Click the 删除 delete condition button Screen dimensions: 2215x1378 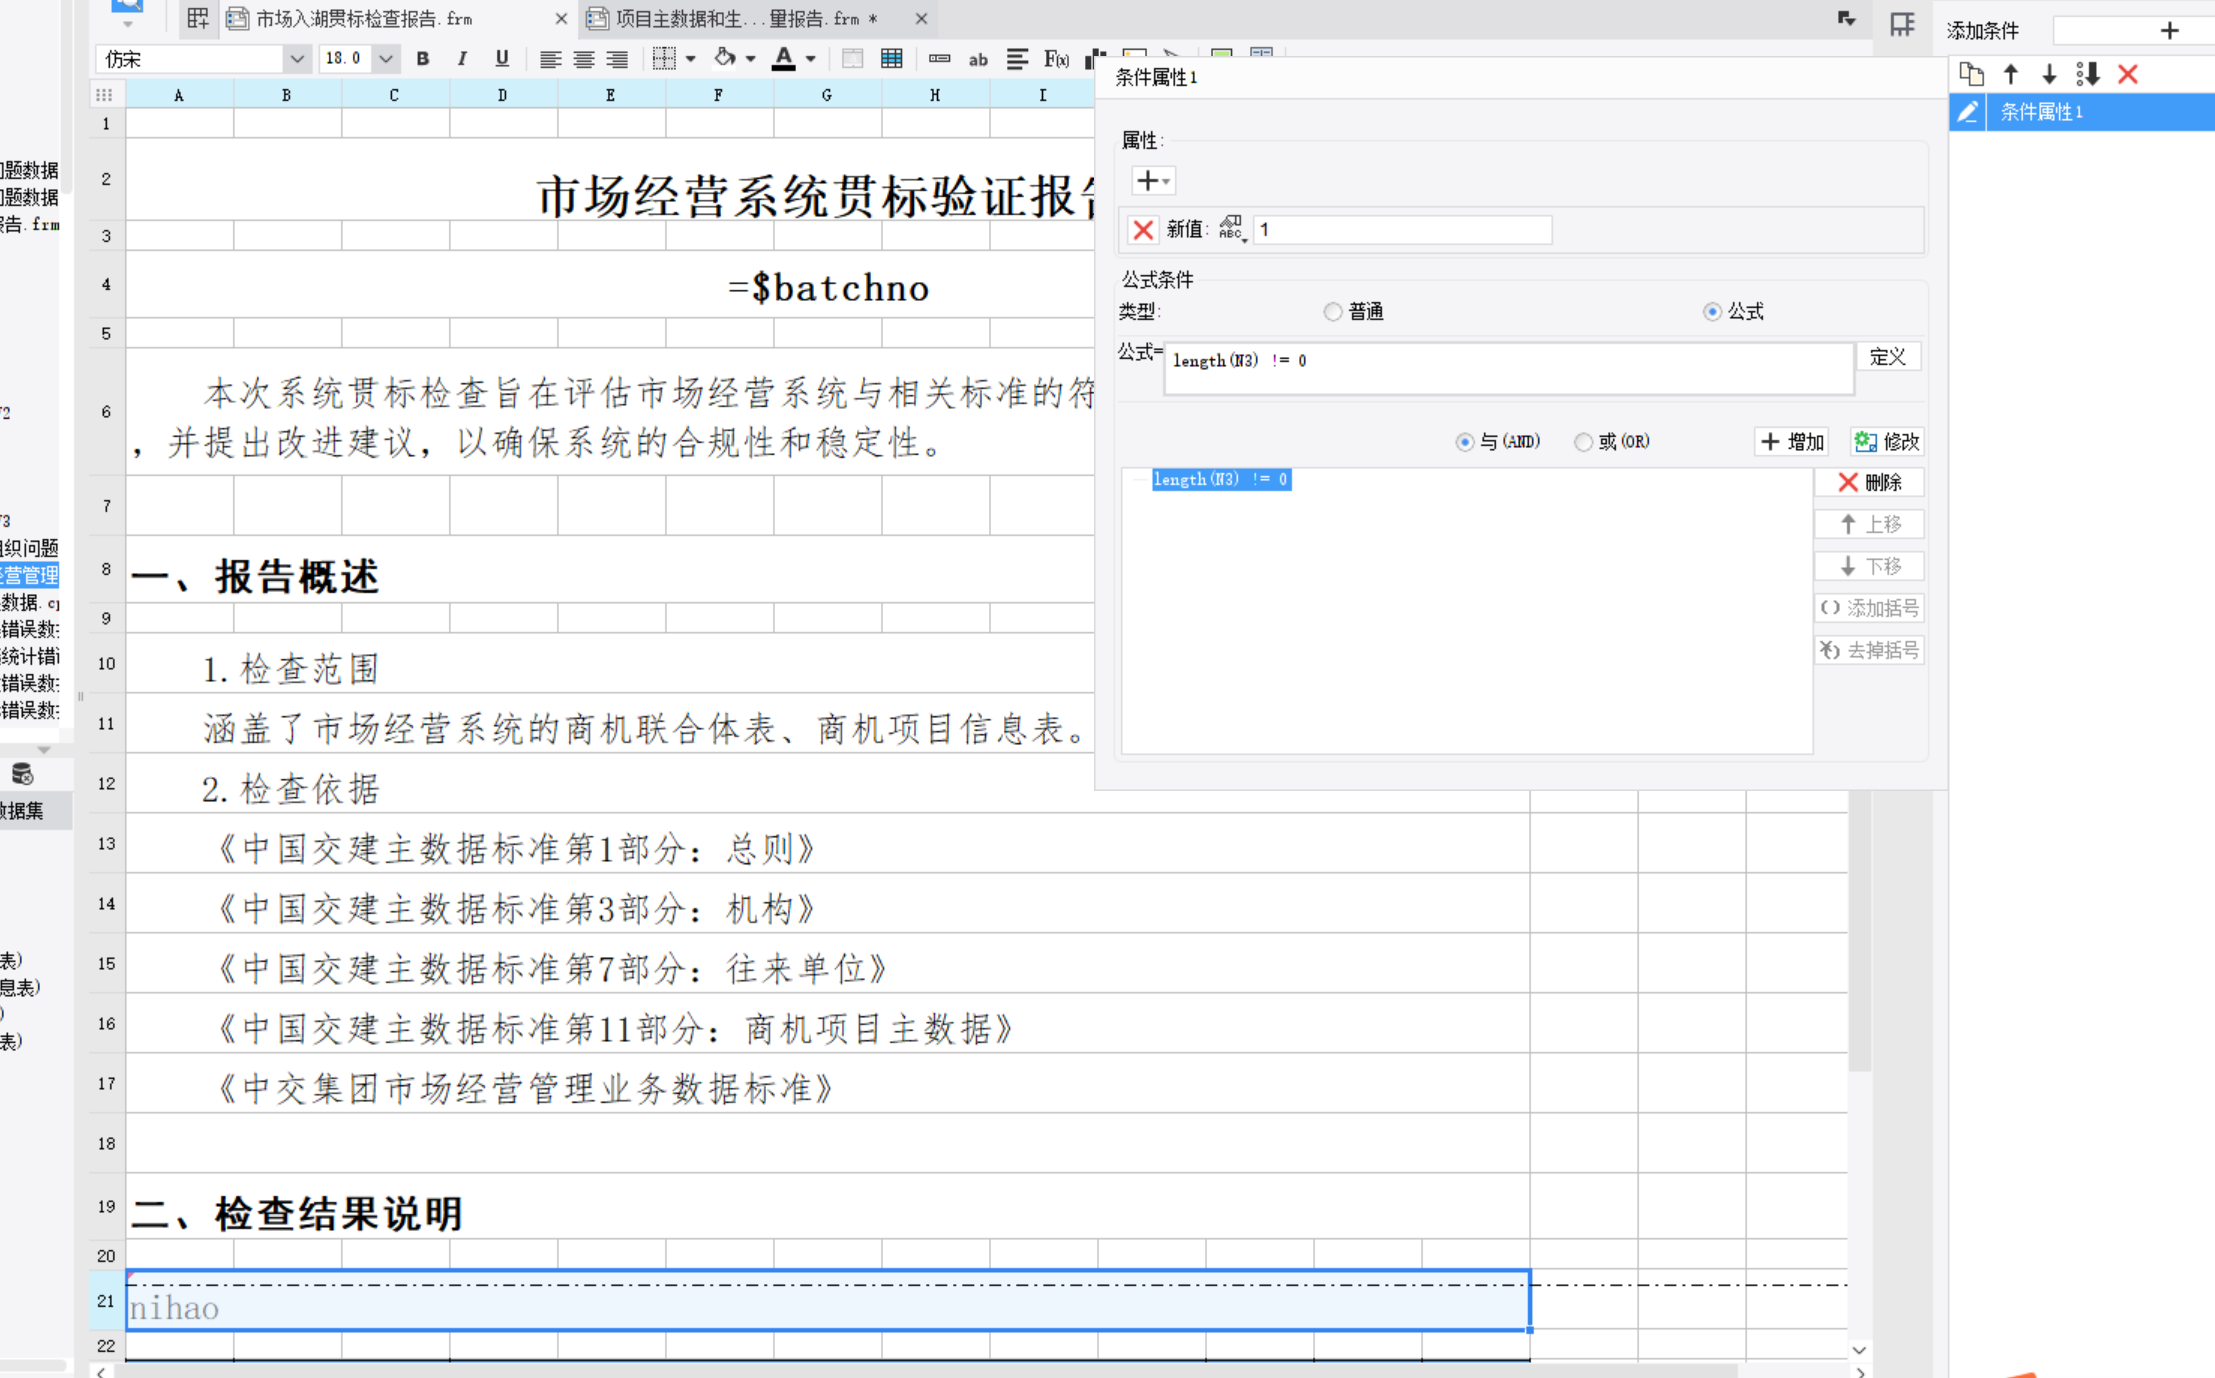pos(1869,483)
